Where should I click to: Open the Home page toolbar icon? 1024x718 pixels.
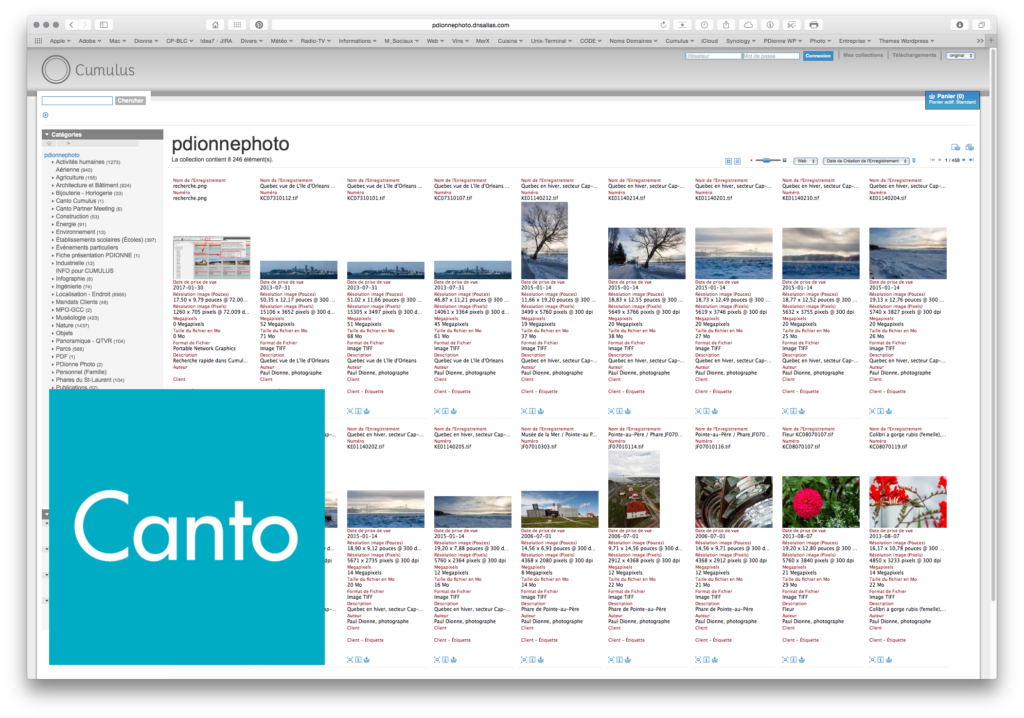(215, 25)
